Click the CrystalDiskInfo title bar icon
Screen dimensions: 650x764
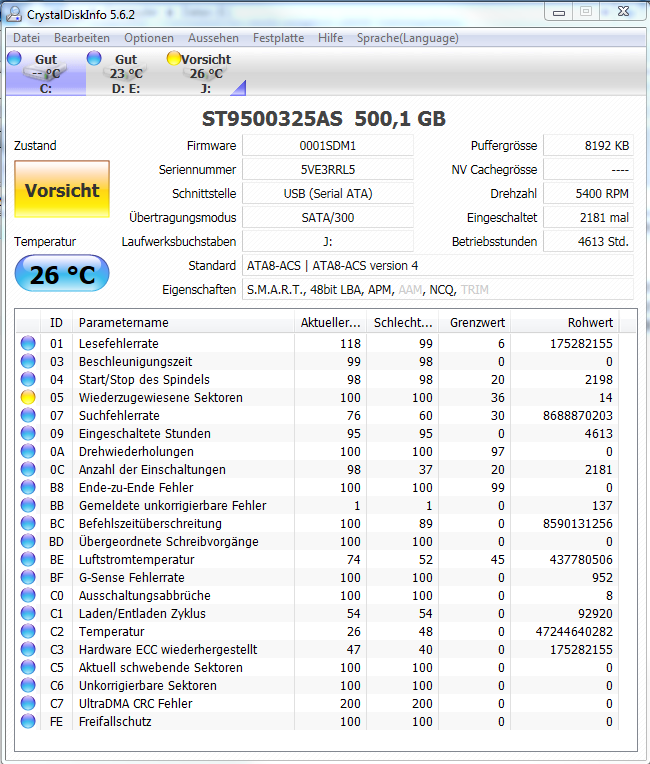pos(14,14)
